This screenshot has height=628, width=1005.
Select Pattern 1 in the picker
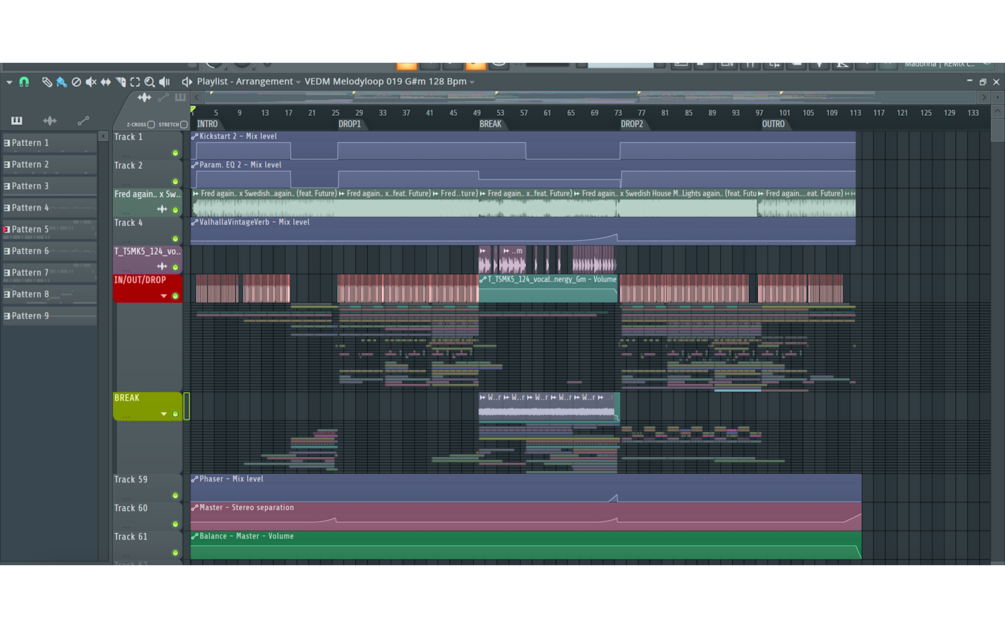49,143
